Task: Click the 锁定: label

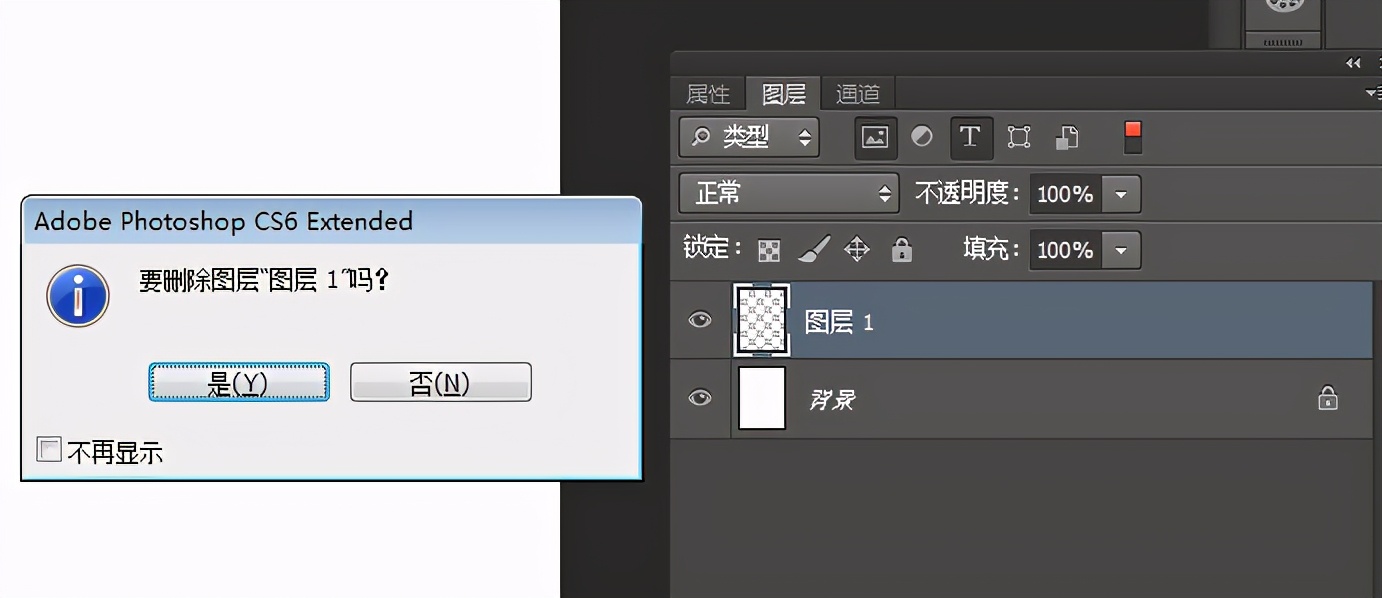Action: pos(713,248)
